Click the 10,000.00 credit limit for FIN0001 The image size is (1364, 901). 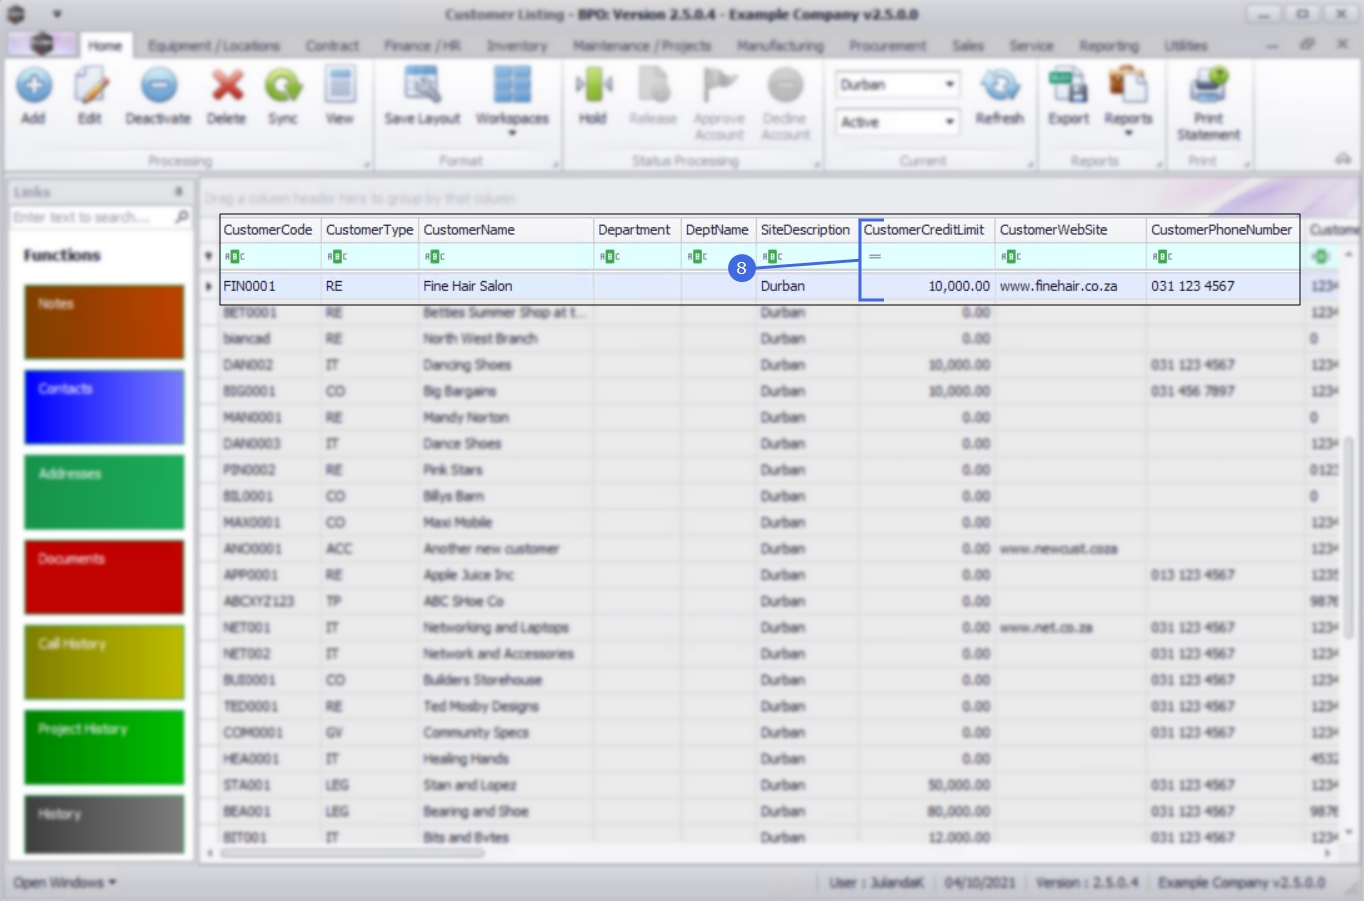point(927,286)
